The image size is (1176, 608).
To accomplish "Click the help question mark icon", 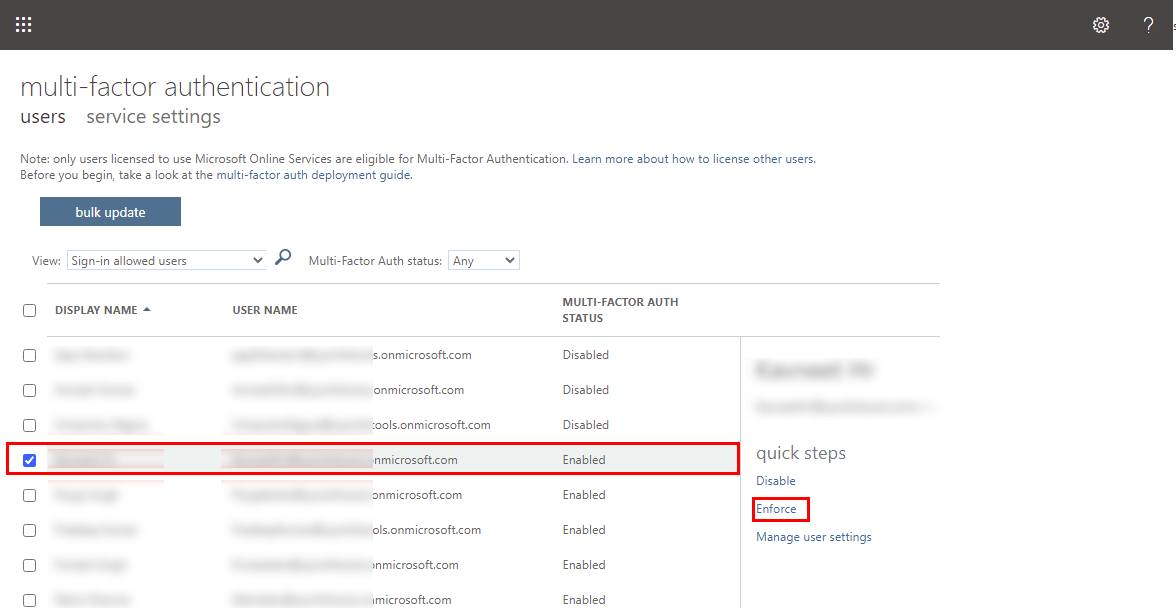I will [x=1148, y=25].
